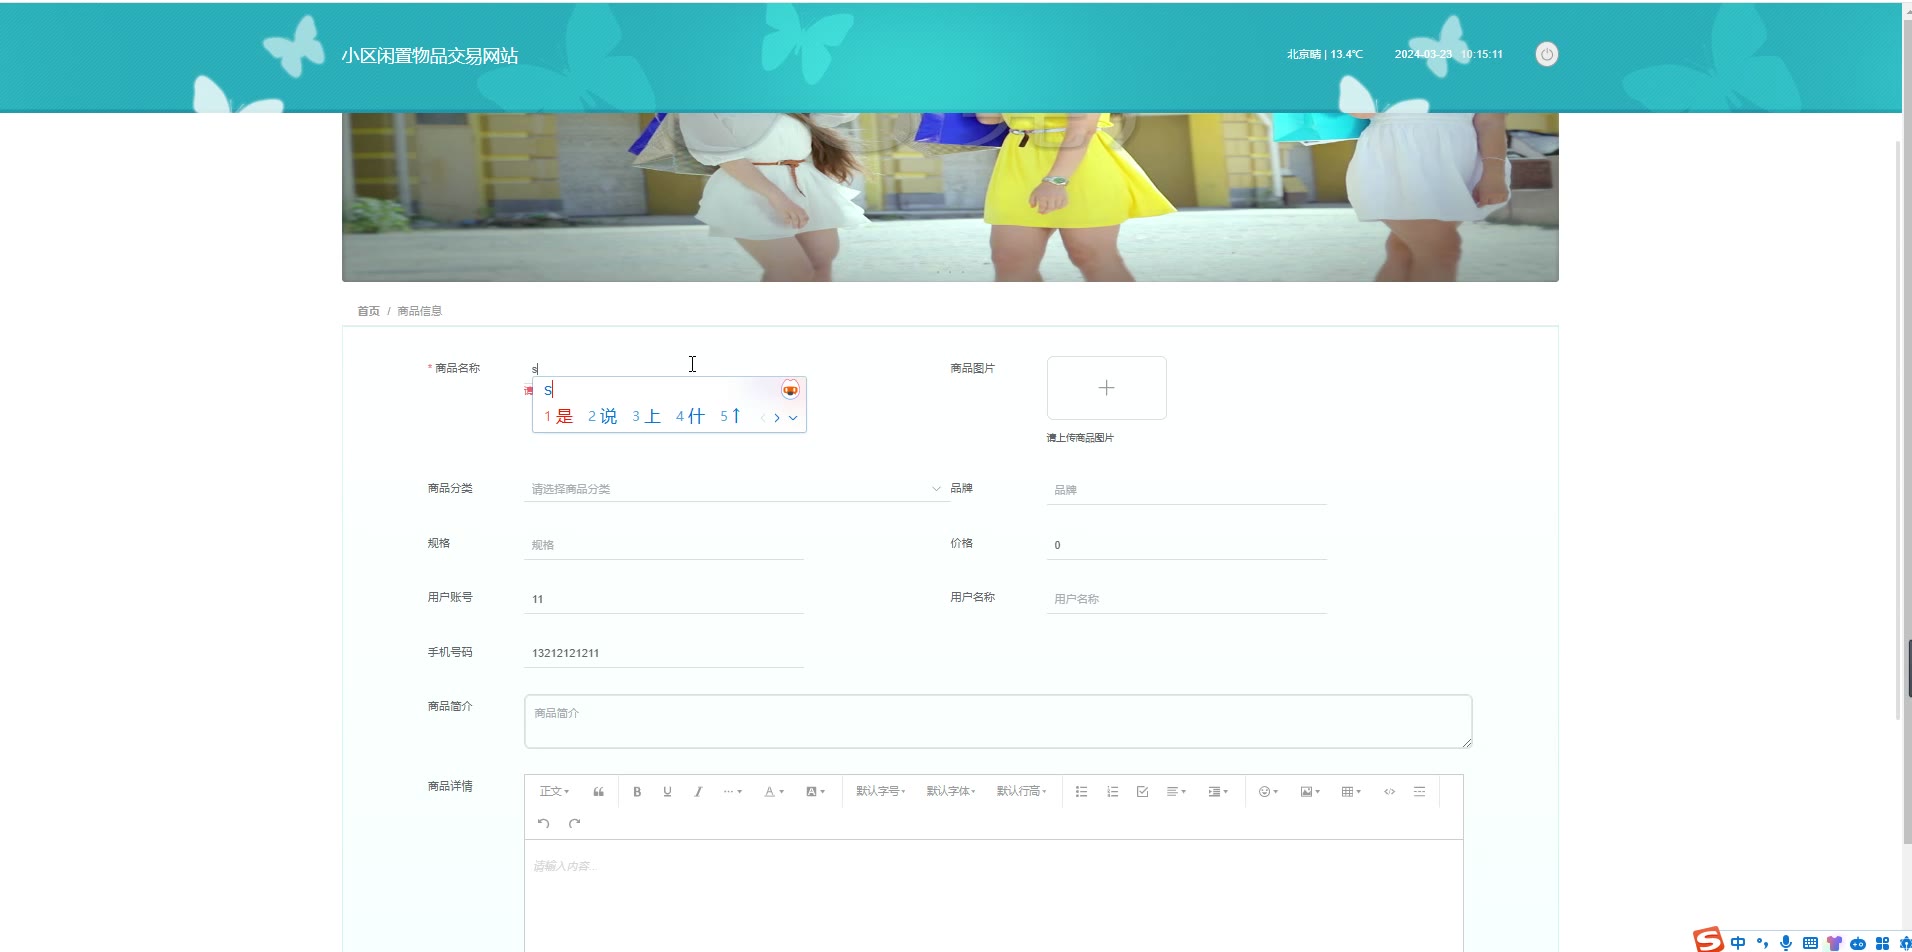Open the emoji picker in editor toolbar
Image resolution: width=1912 pixels, height=952 pixels.
pyautogui.click(x=1268, y=792)
